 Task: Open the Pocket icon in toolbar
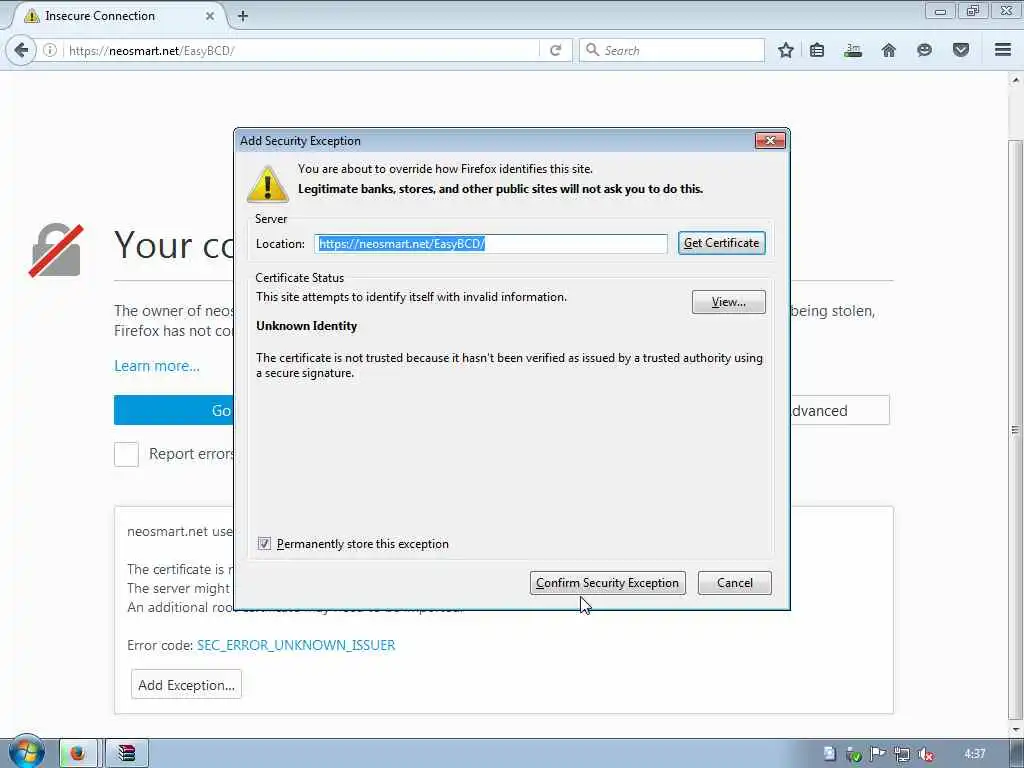[961, 50]
